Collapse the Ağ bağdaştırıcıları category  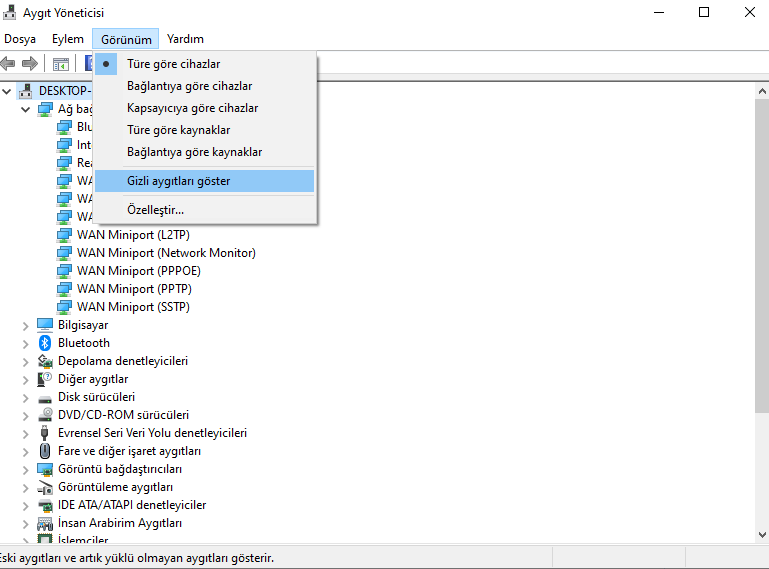pos(26,109)
